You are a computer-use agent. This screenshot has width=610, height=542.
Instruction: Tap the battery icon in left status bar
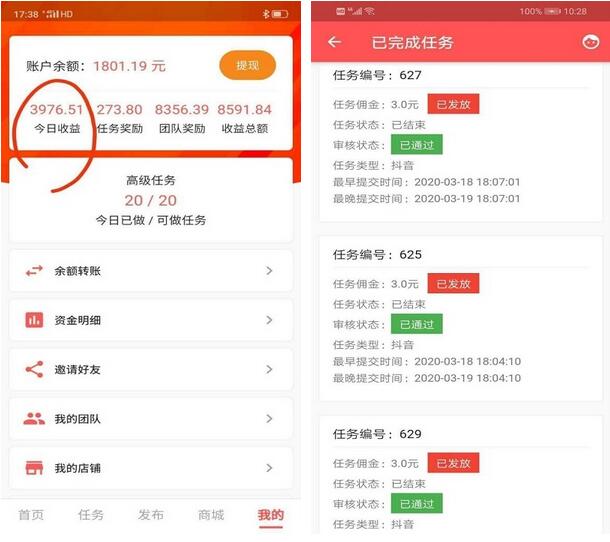point(280,14)
